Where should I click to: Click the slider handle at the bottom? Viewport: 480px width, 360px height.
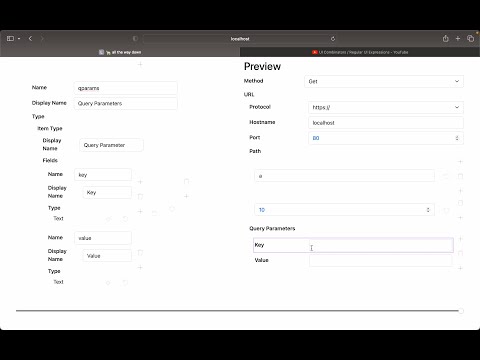[461, 311]
